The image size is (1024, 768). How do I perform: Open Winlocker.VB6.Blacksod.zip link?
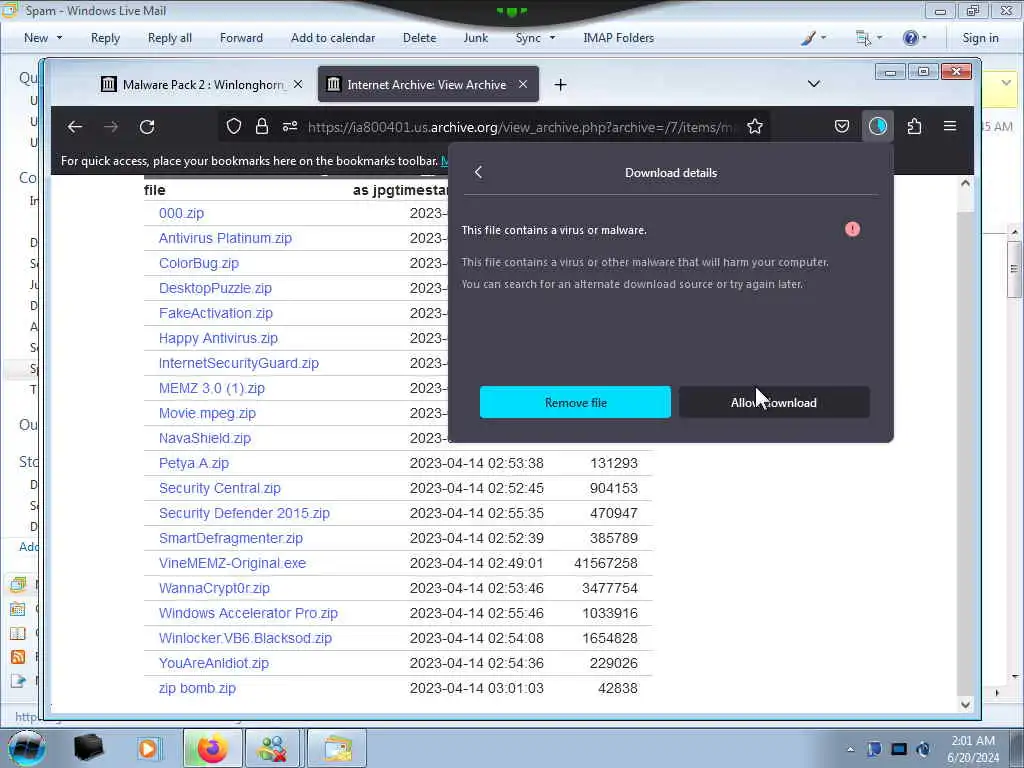pos(245,638)
